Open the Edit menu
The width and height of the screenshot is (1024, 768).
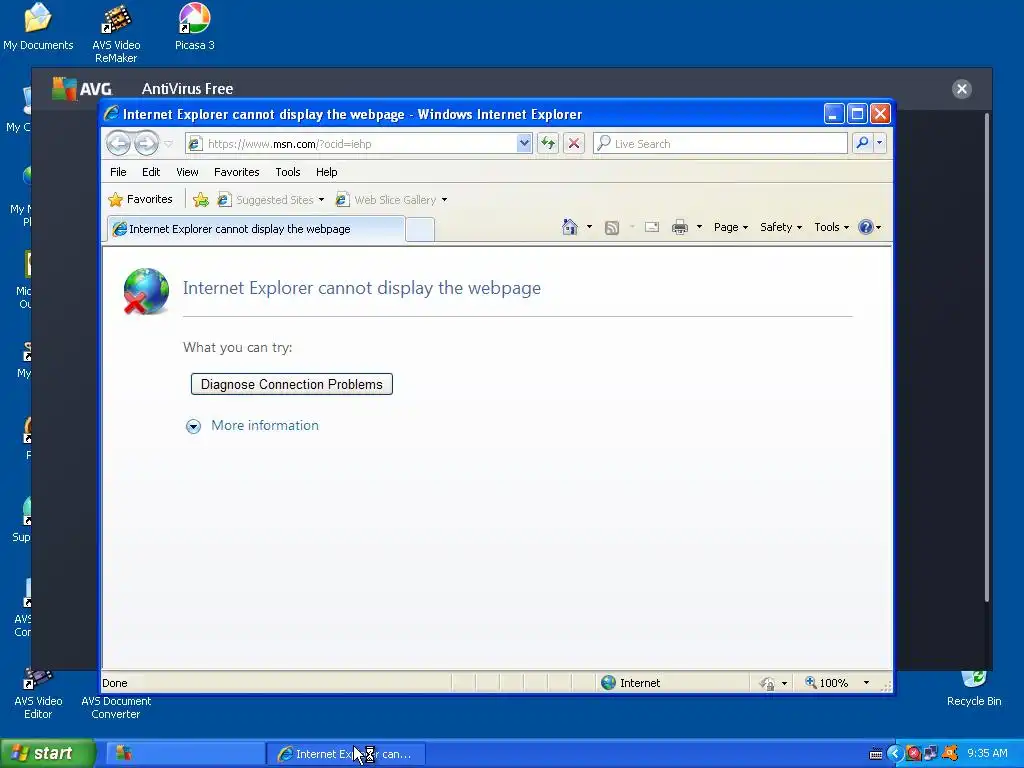tap(151, 172)
